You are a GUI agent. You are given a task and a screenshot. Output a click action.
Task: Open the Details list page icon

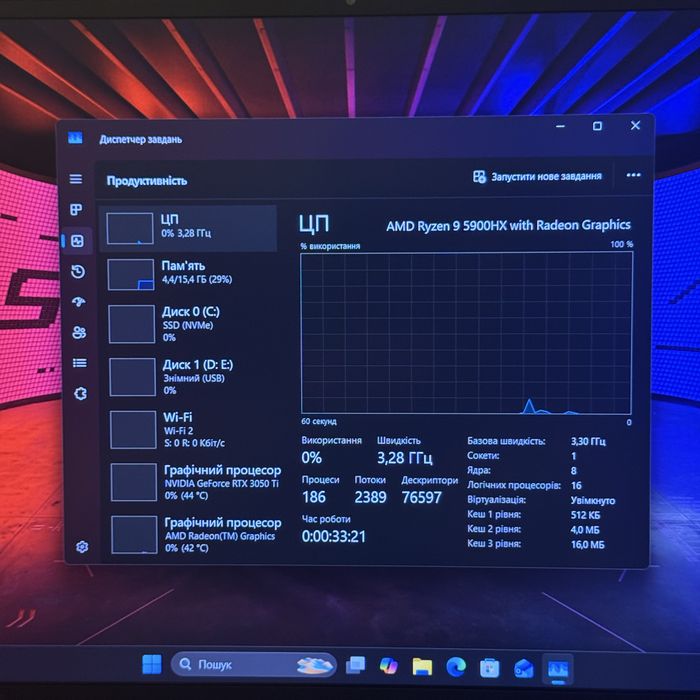(80, 363)
